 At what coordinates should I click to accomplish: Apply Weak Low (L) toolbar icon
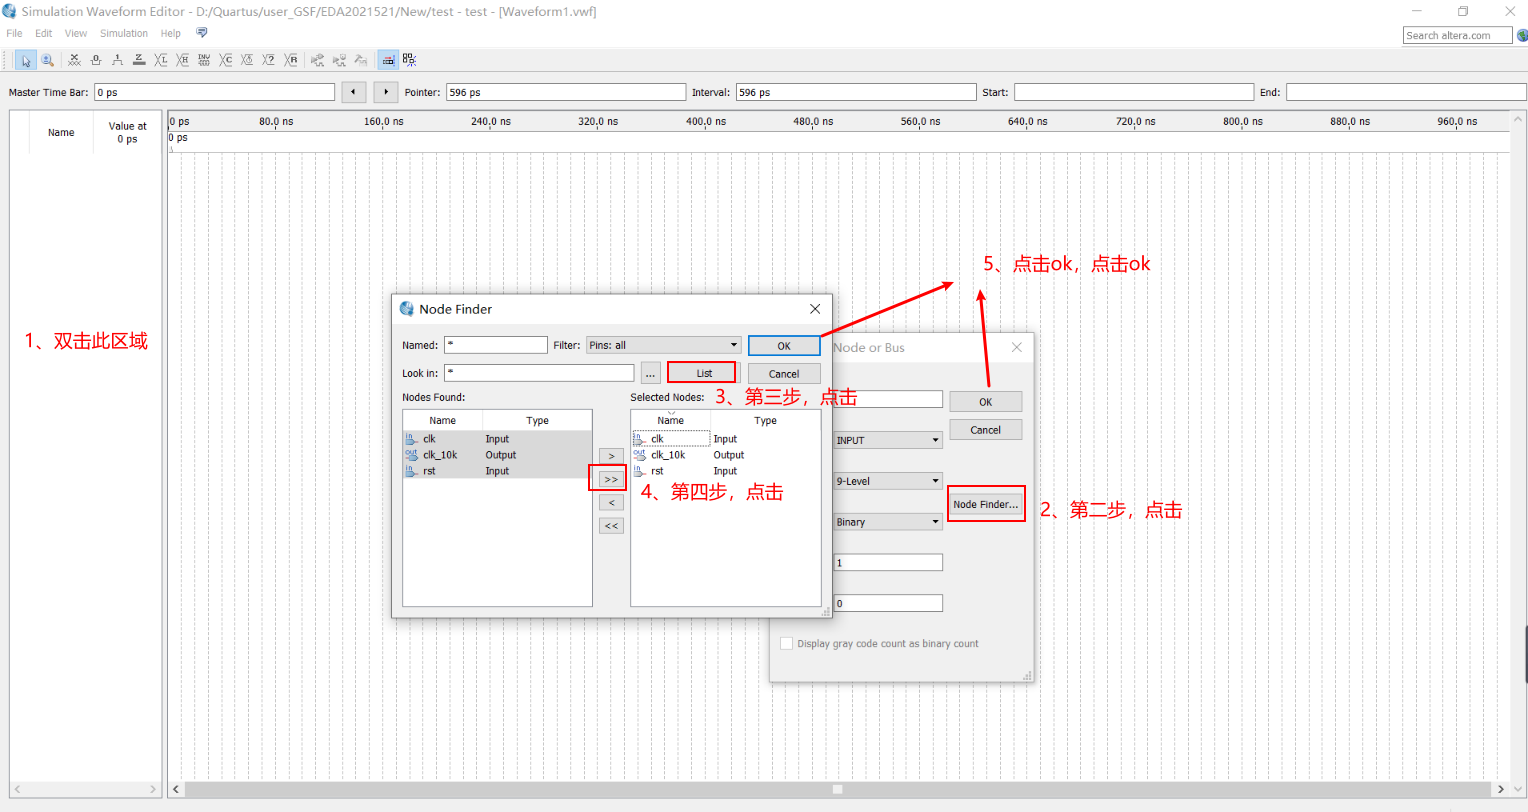click(161, 60)
